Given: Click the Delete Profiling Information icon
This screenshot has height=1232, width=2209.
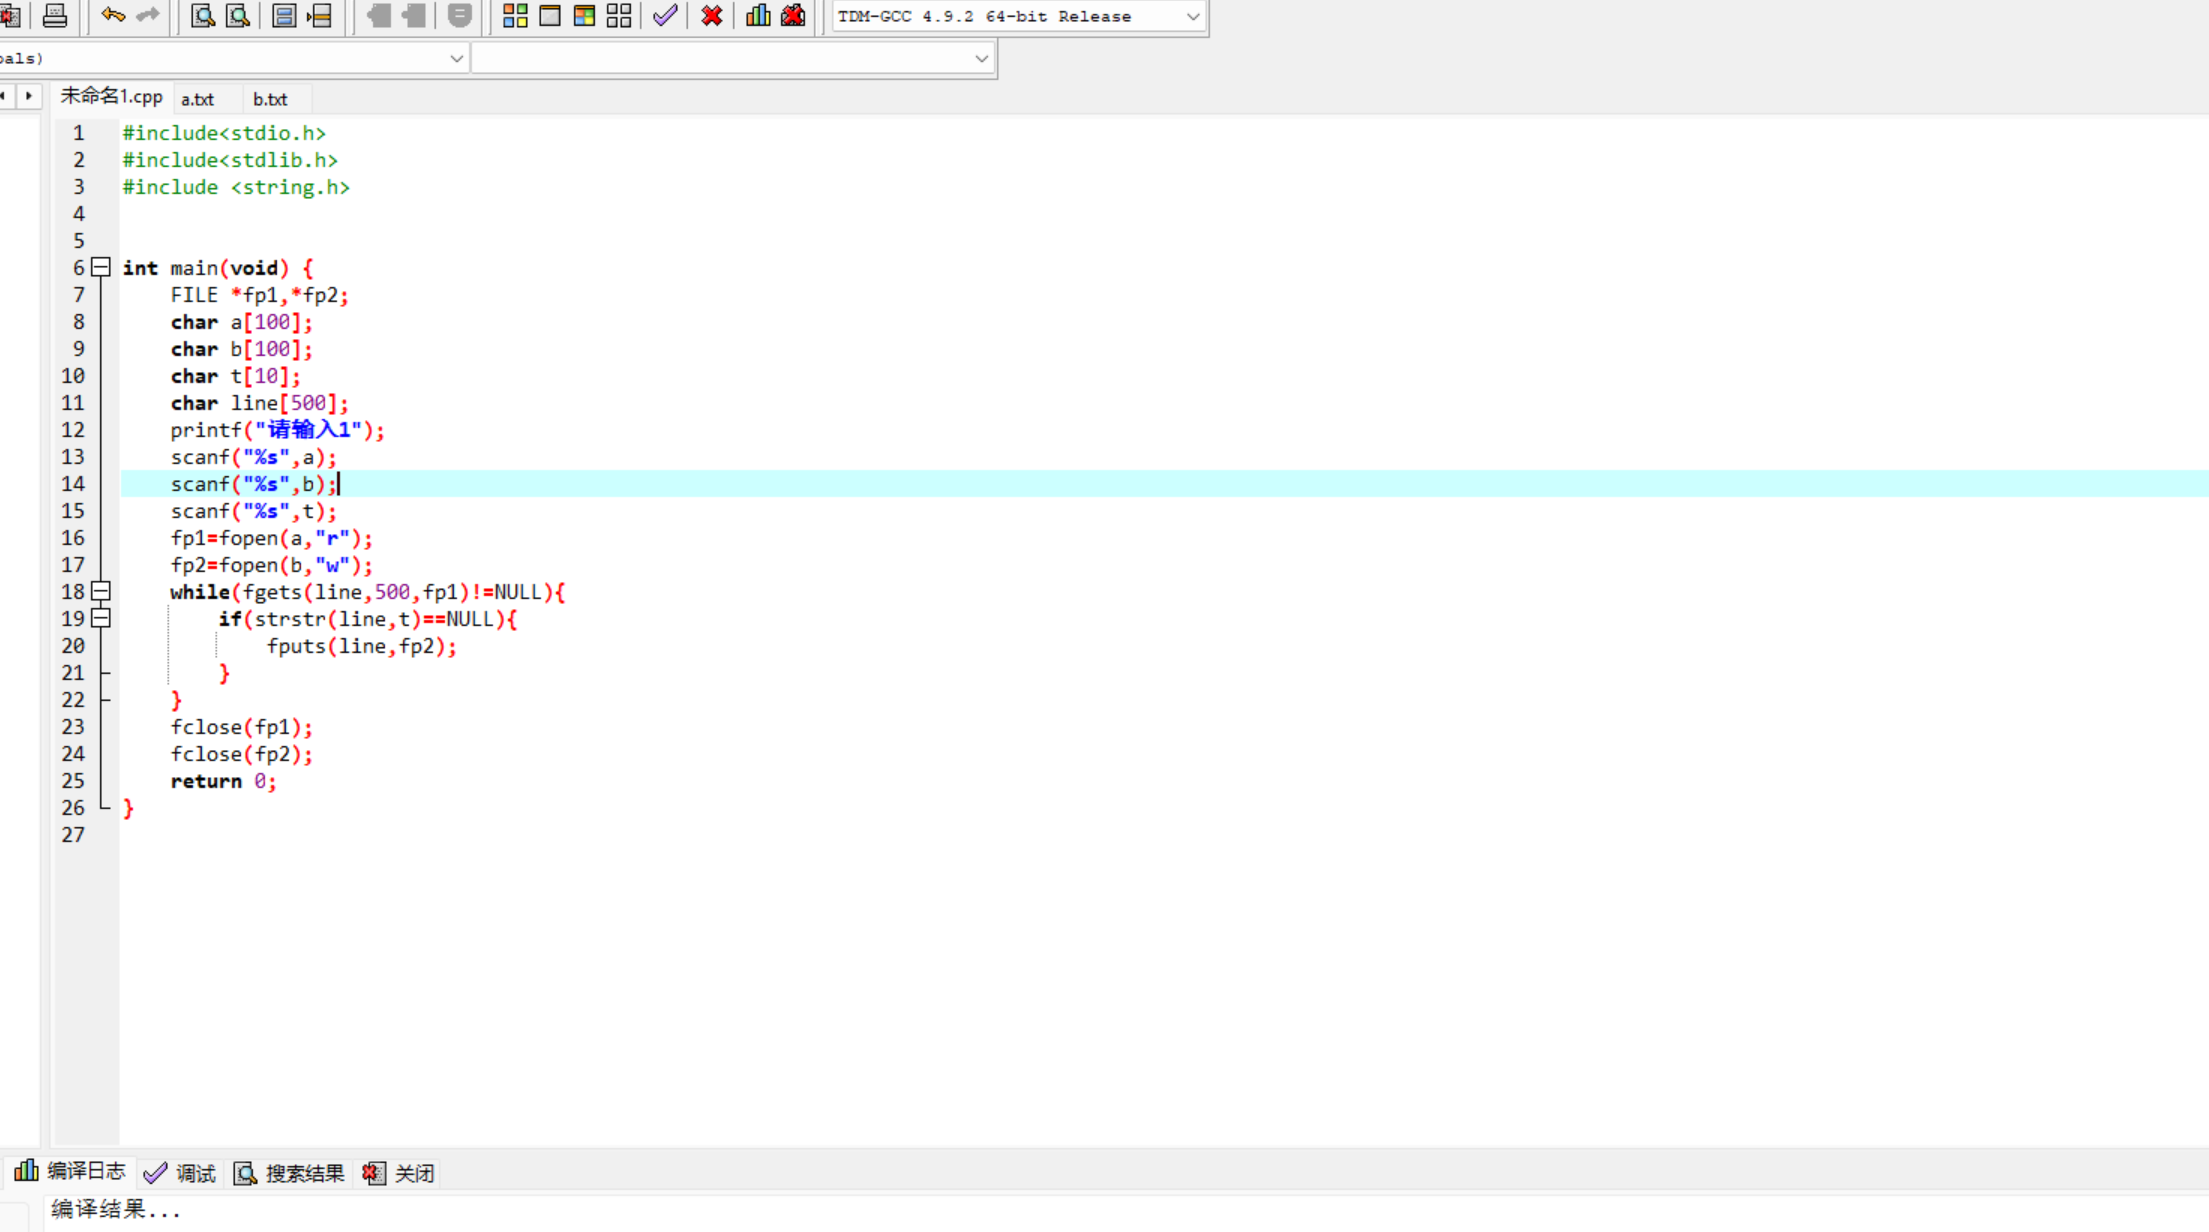Looking at the screenshot, I should 793,15.
